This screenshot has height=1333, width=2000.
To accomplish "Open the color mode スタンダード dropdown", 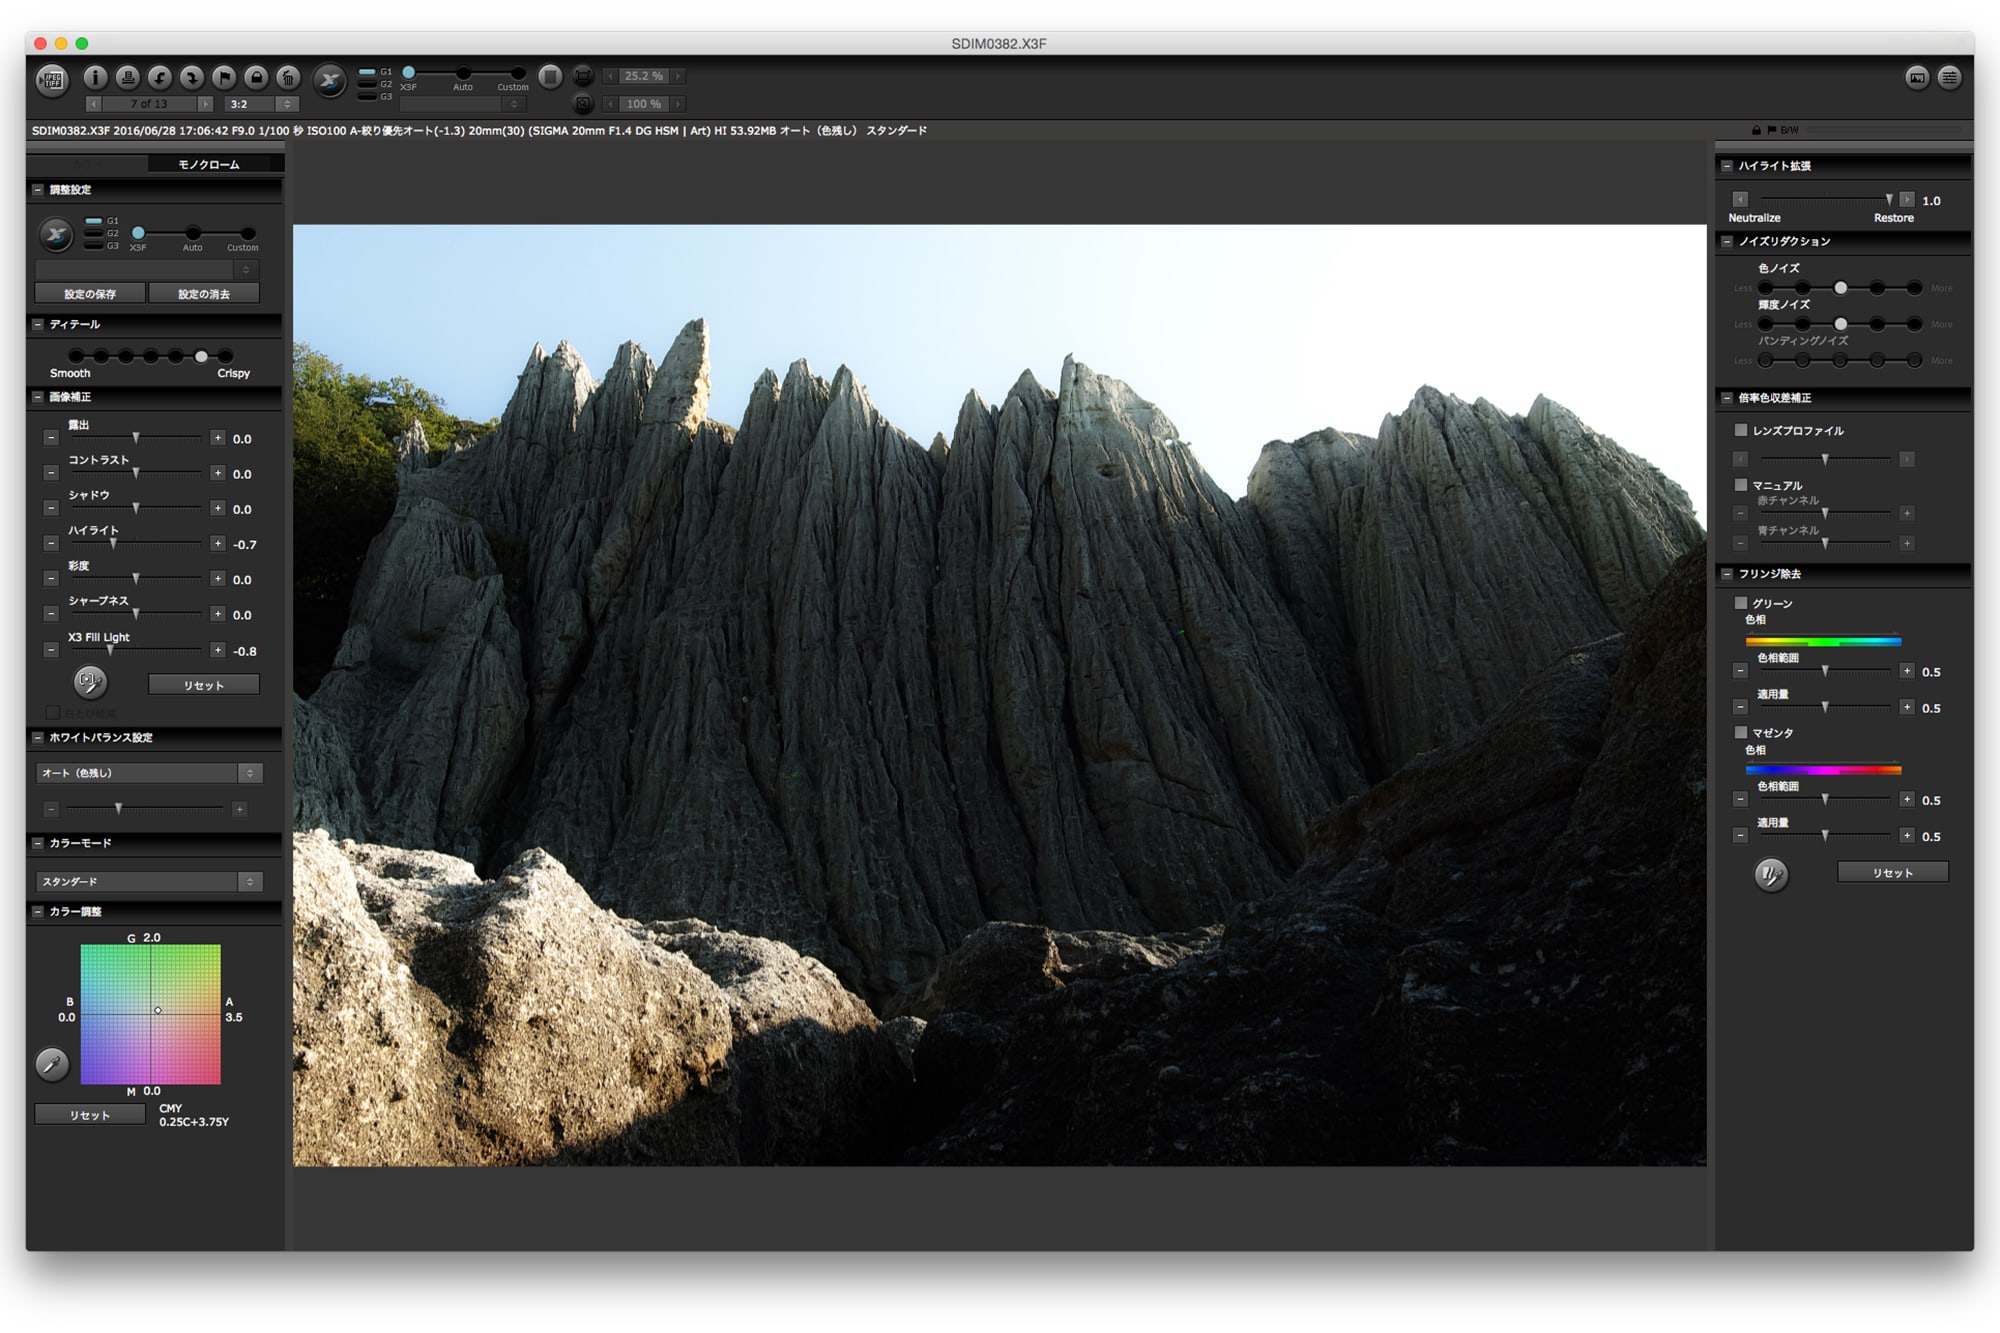I will click(x=149, y=881).
